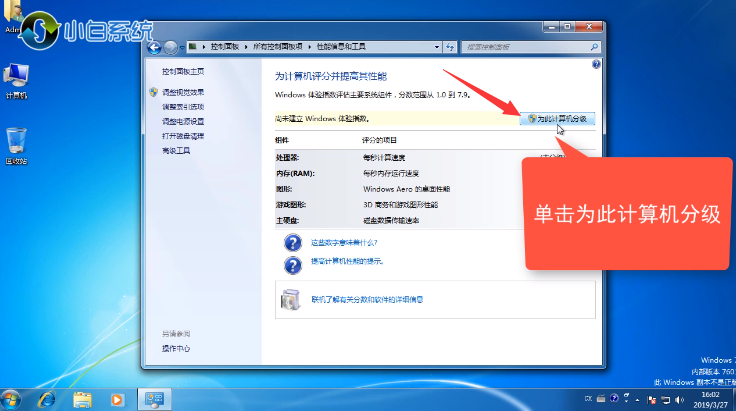
Task: Open Action Center flag tray icon
Action: [652, 400]
